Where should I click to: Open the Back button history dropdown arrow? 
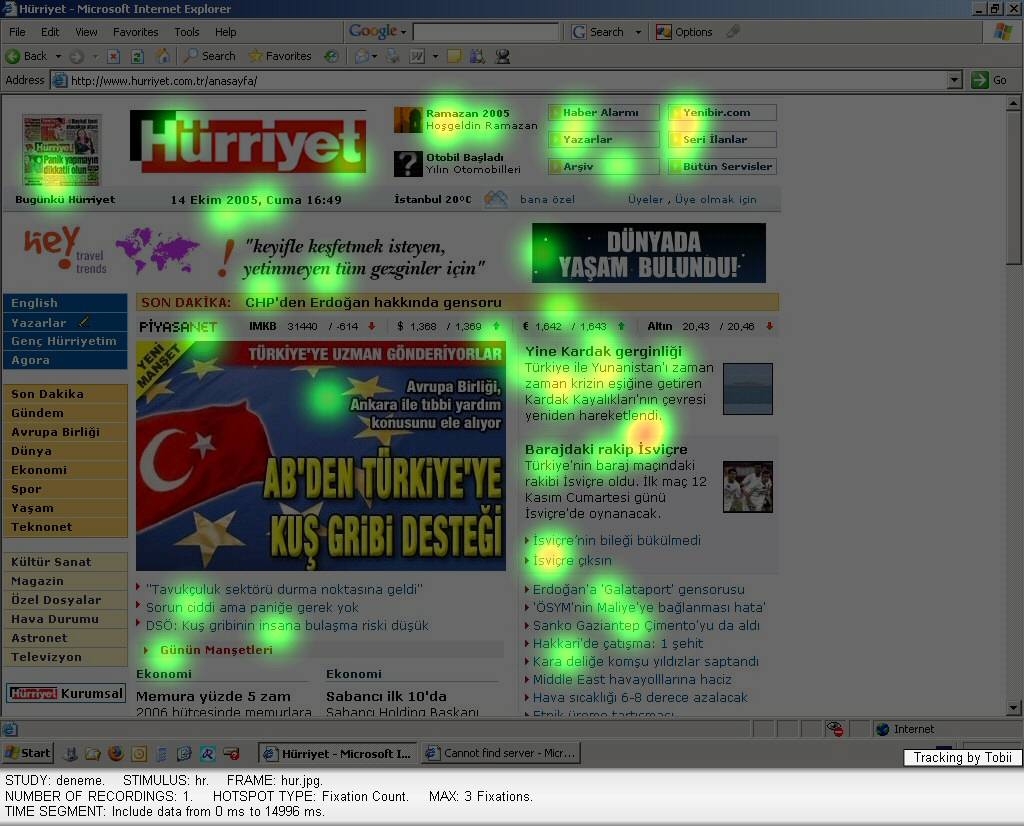(x=58, y=56)
